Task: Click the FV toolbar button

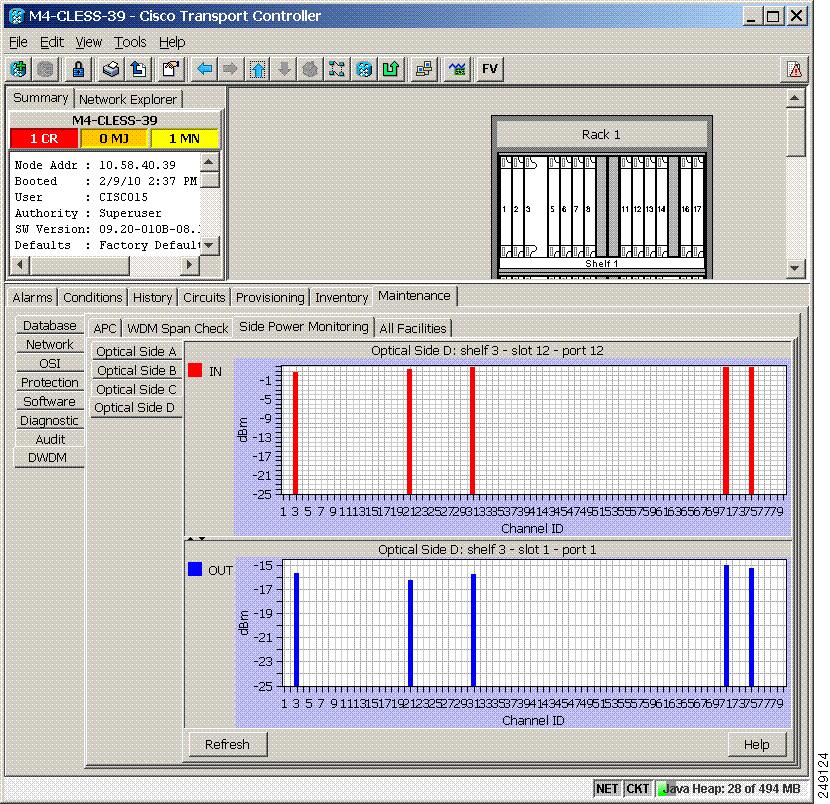Action: [x=490, y=69]
